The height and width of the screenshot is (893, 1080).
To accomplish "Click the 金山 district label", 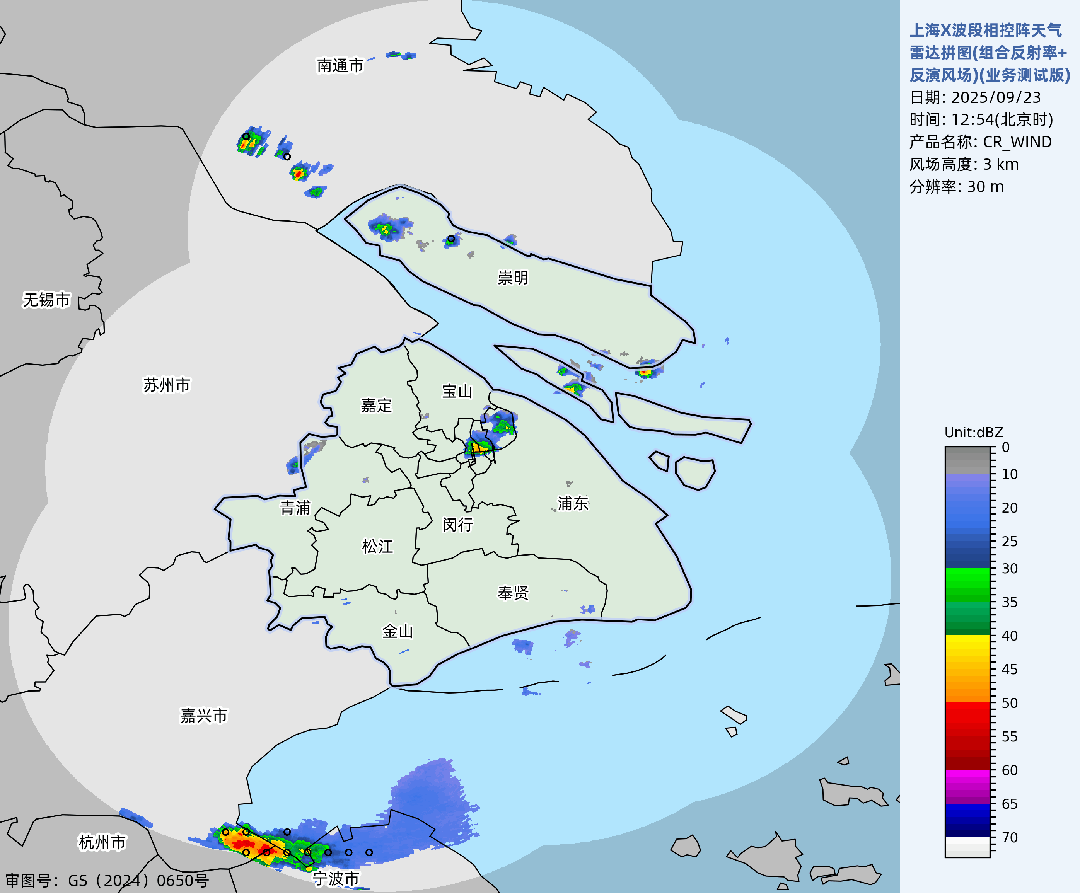I will tap(397, 631).
